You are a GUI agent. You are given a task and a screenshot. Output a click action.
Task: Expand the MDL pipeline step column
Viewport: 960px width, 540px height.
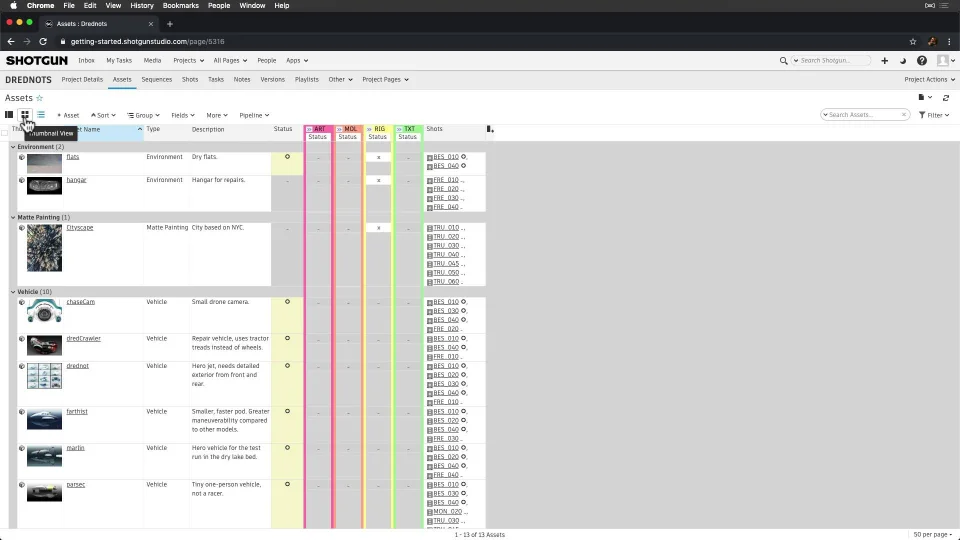pyautogui.click(x=339, y=129)
